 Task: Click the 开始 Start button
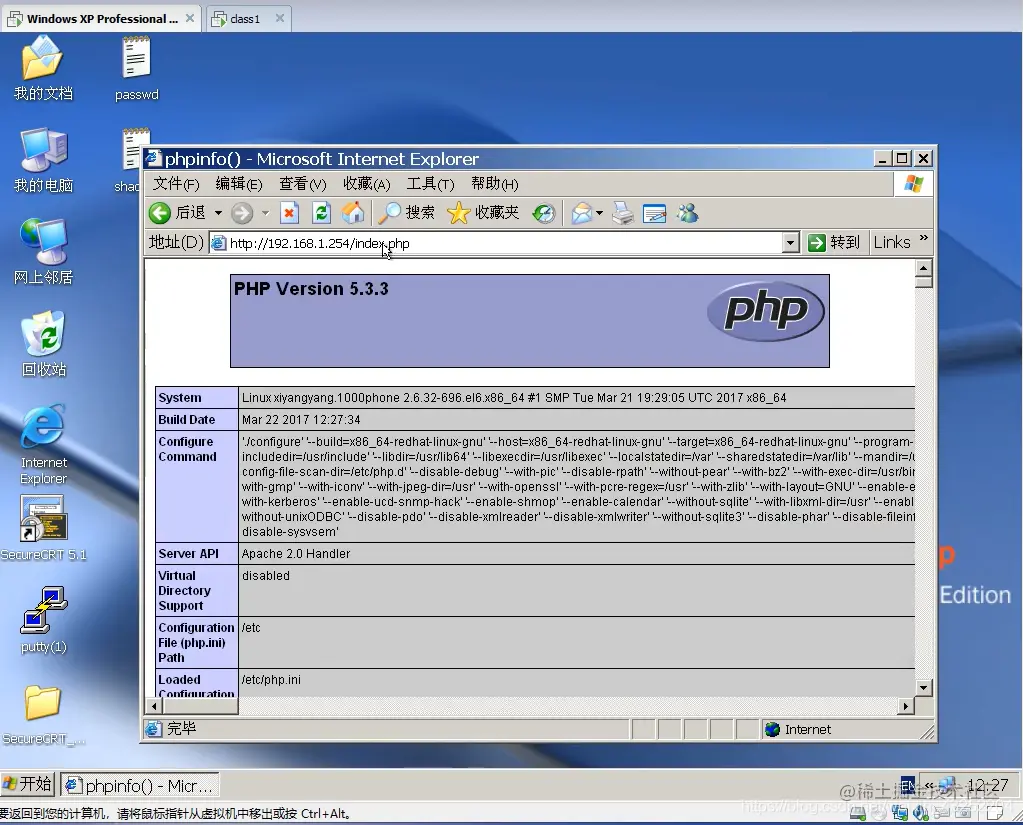tap(27, 784)
